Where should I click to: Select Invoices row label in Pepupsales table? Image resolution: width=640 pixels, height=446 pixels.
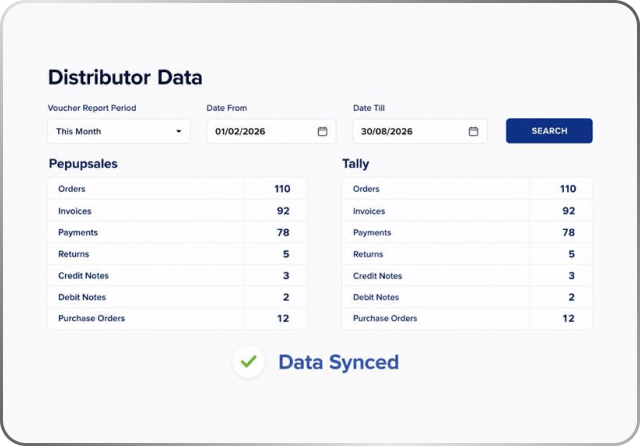tap(75, 211)
